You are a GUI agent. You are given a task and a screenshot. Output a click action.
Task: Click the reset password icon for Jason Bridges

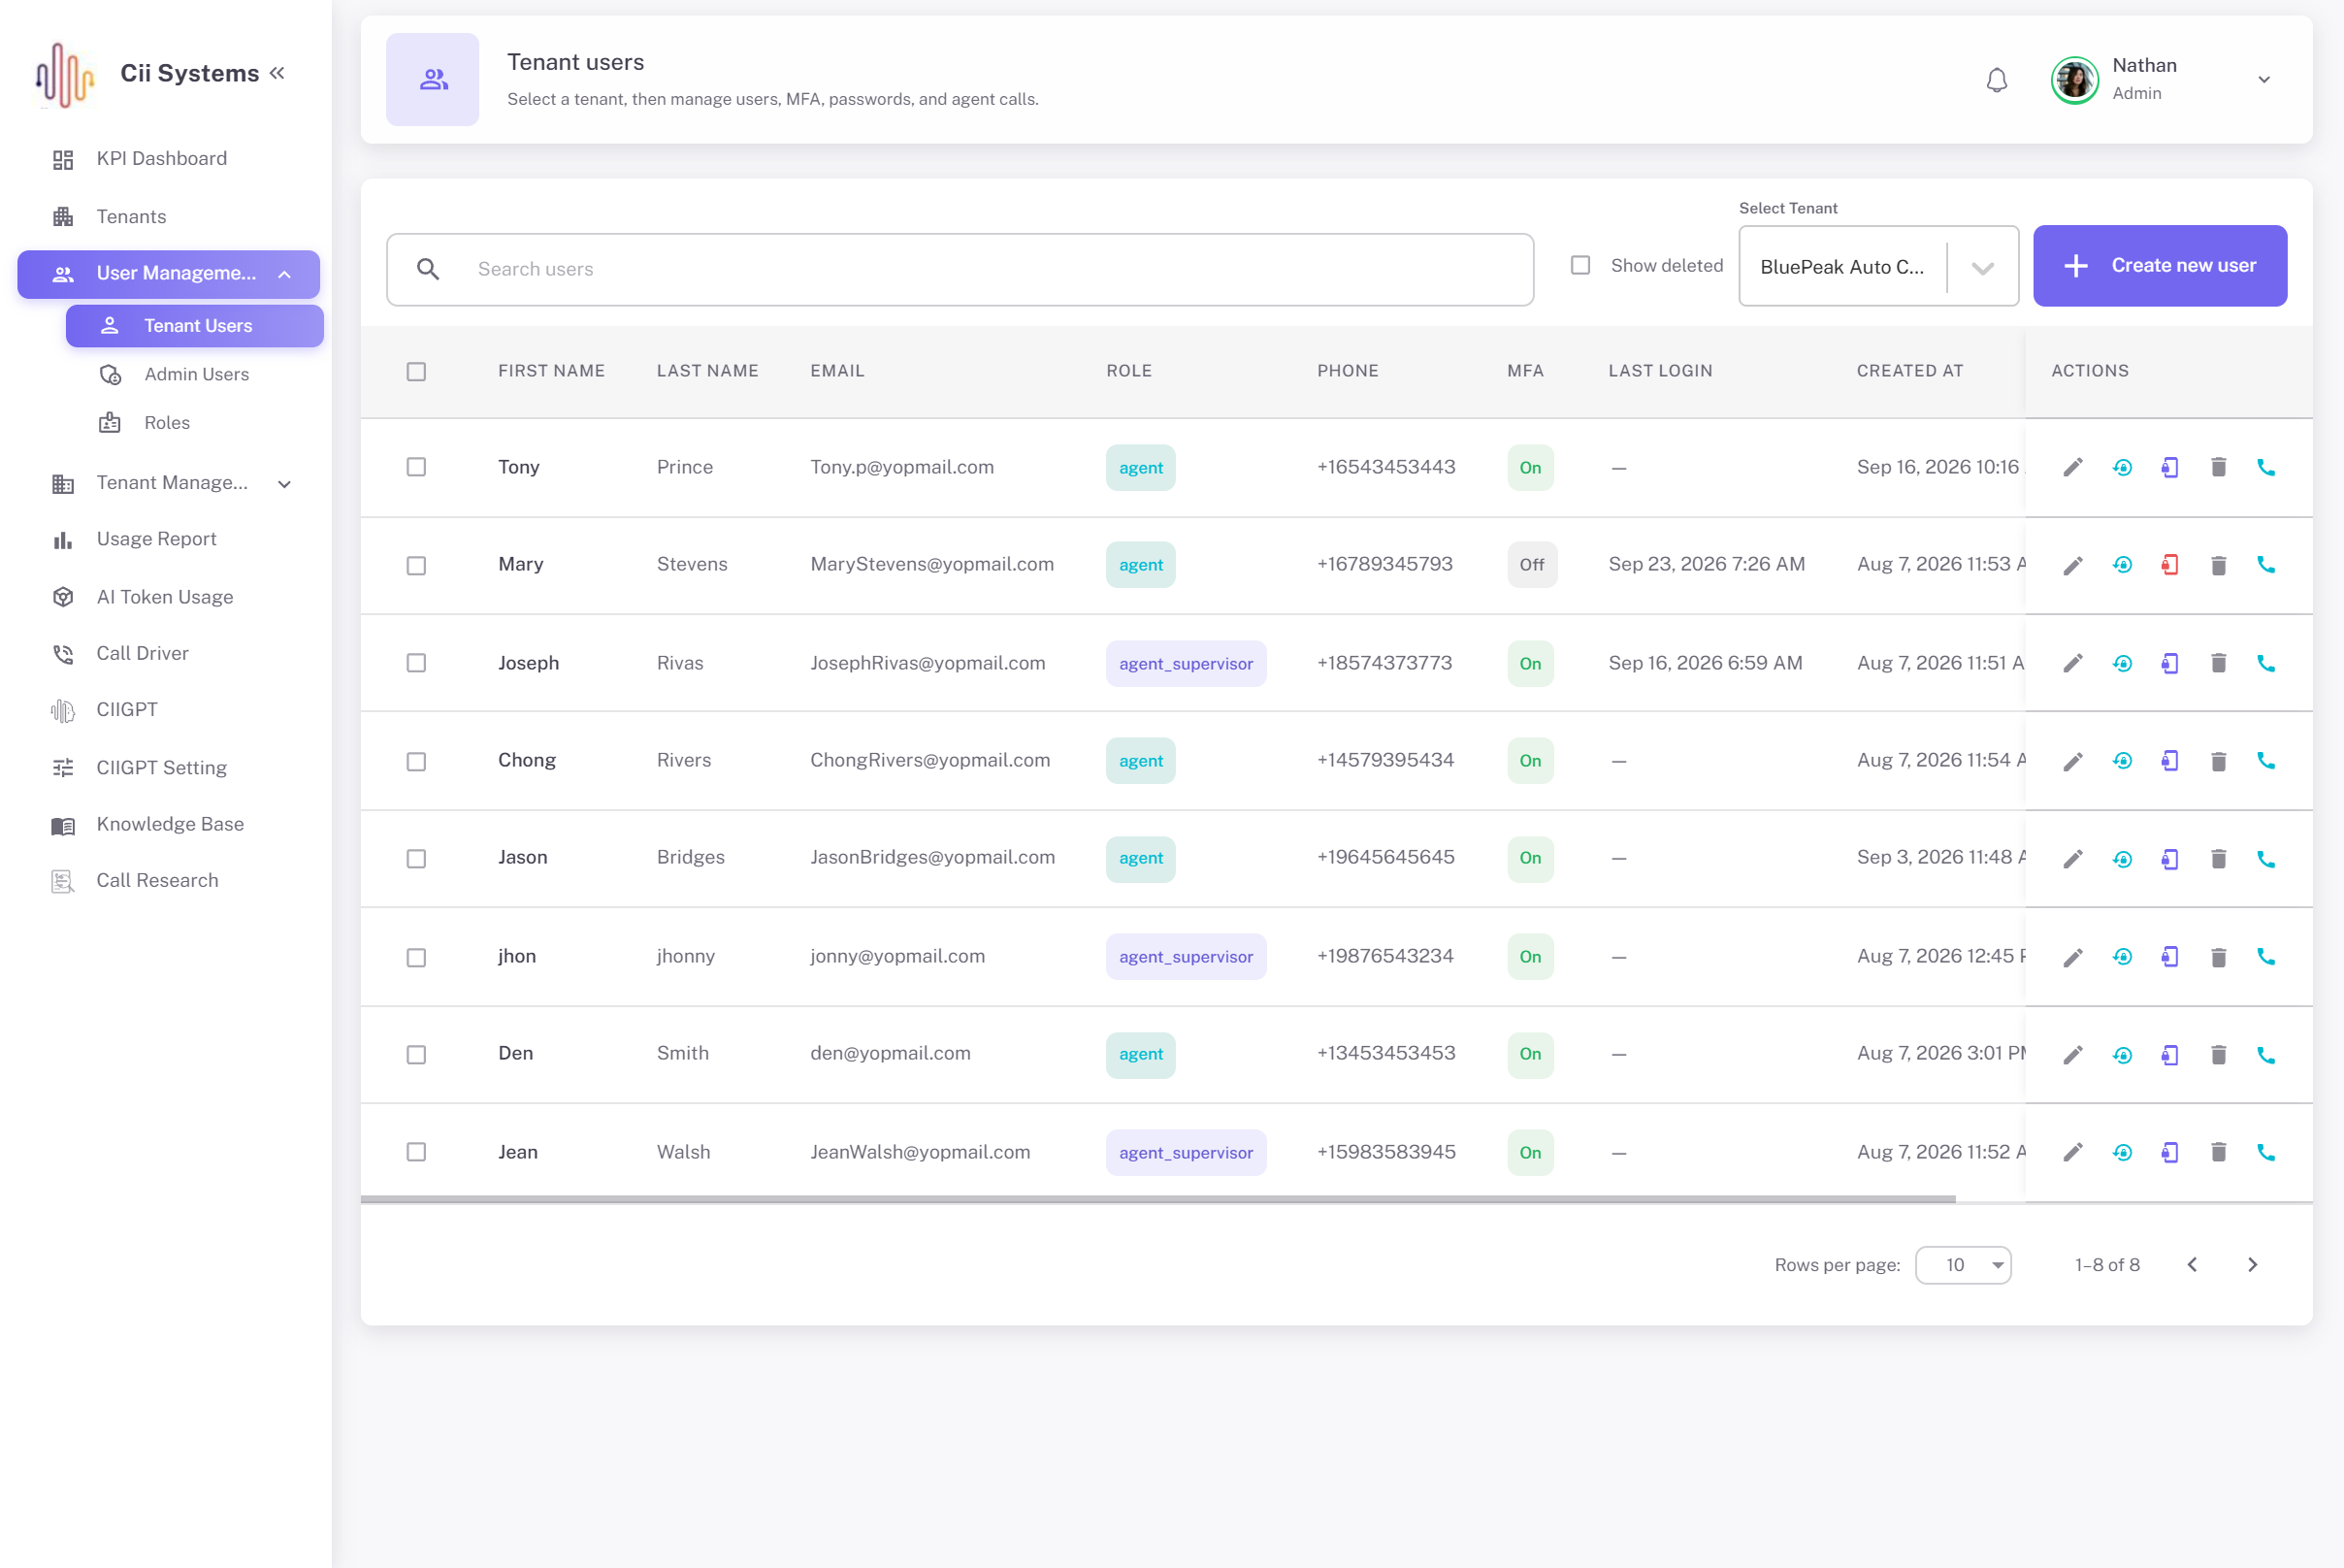2122,859
